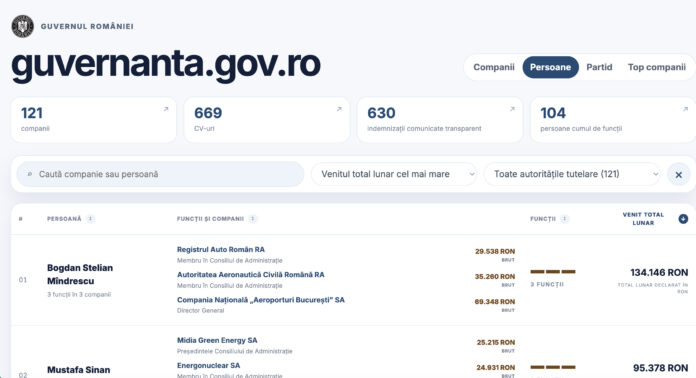696x378 pixels.
Task: Click the 121 companii statistic card
Action: (94, 120)
